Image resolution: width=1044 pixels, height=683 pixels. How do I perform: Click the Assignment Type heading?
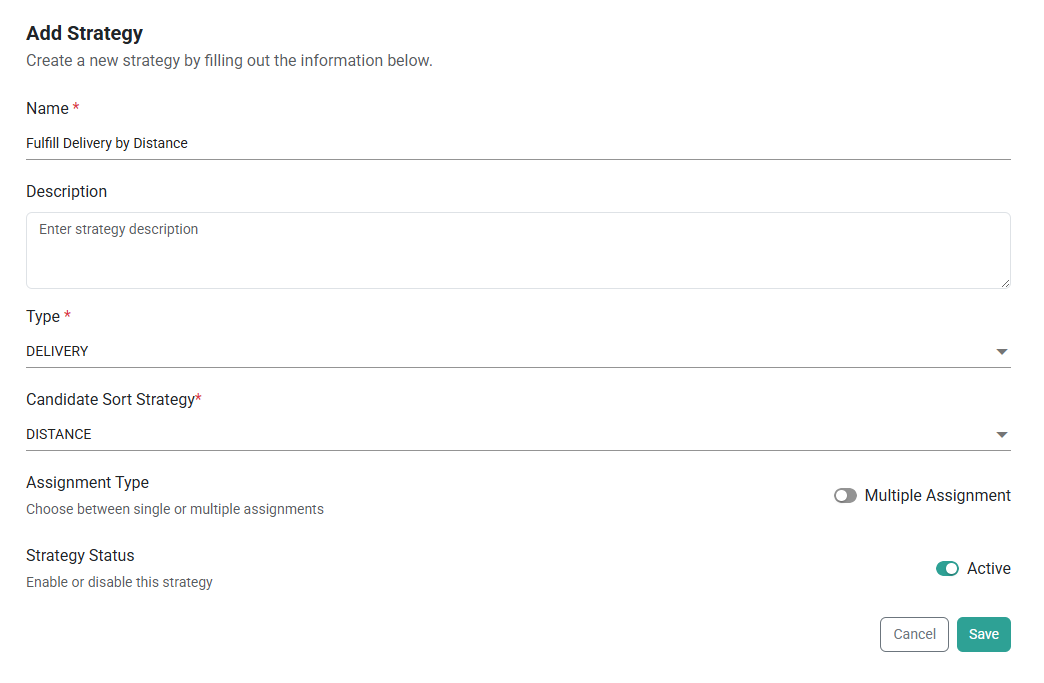[x=87, y=482]
